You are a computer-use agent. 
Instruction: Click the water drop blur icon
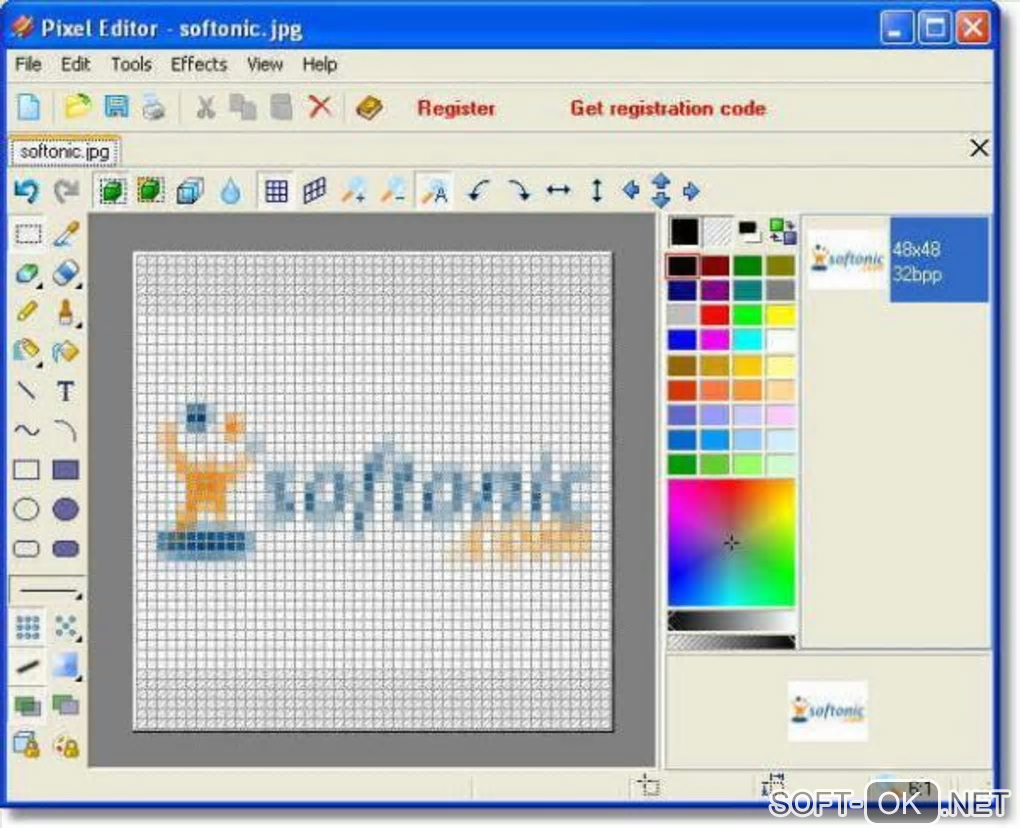click(x=231, y=192)
